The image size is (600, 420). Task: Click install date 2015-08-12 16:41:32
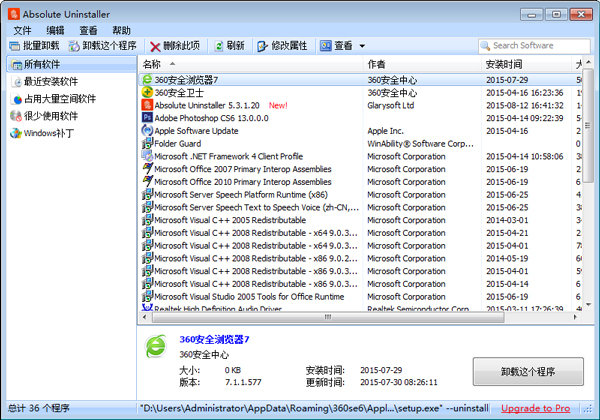pyautogui.click(x=525, y=105)
